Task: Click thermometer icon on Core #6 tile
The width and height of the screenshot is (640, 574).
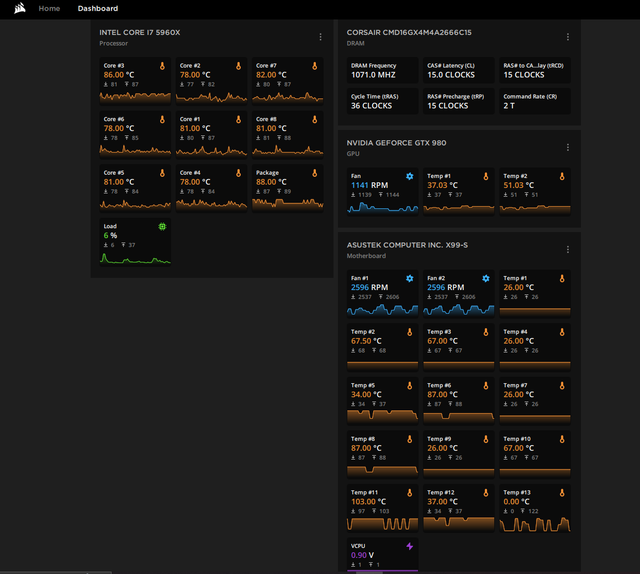Action: coord(162,119)
